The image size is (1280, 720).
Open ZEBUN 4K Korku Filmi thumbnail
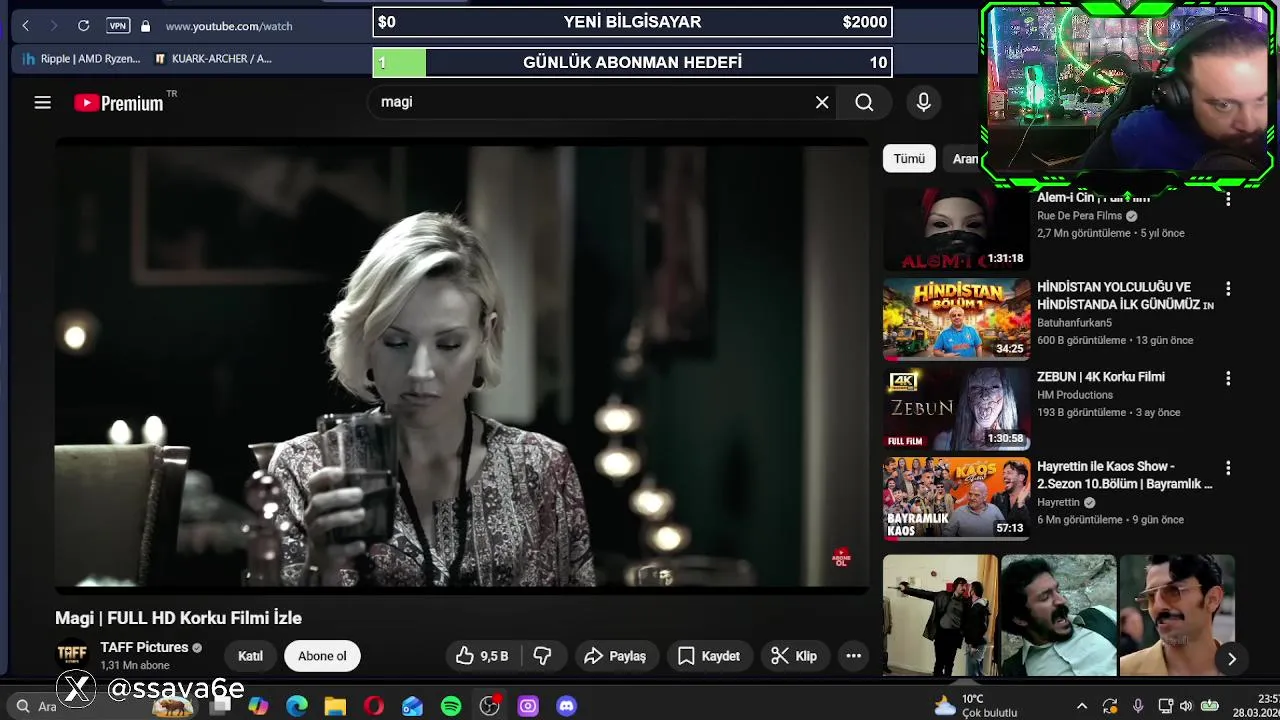[956, 408]
